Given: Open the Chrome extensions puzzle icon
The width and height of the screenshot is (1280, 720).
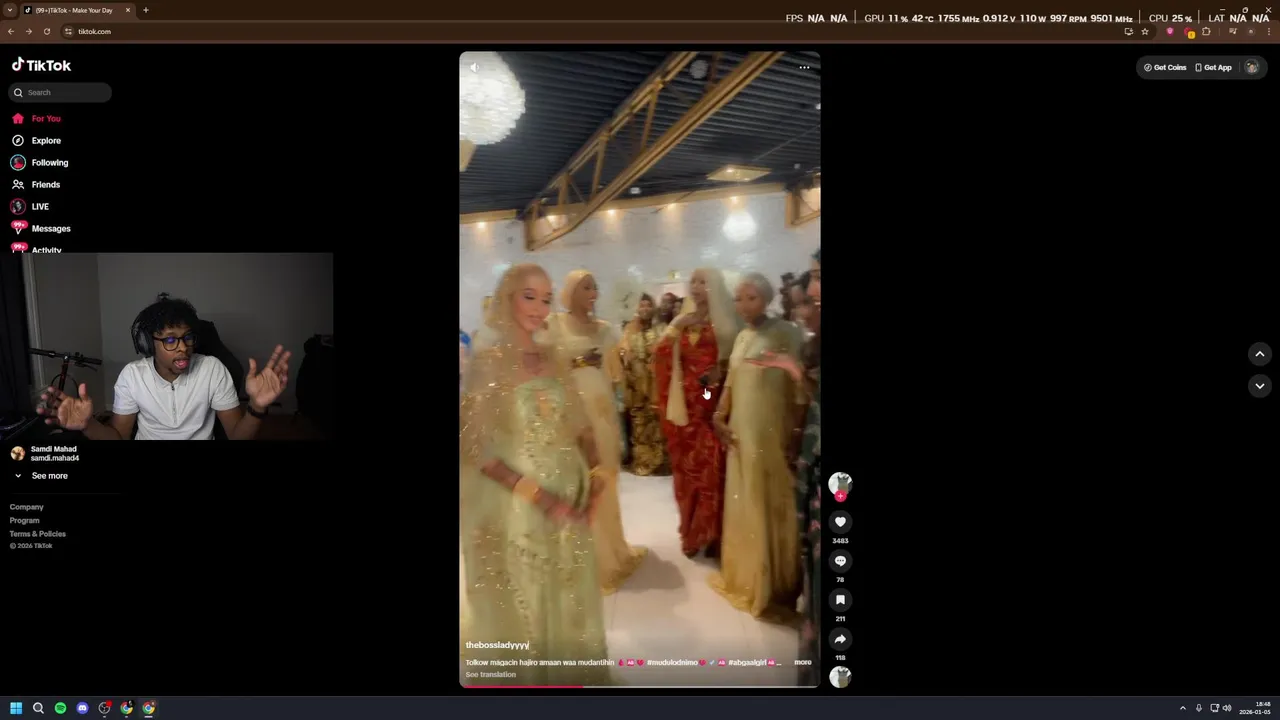Looking at the screenshot, I should [x=1206, y=32].
